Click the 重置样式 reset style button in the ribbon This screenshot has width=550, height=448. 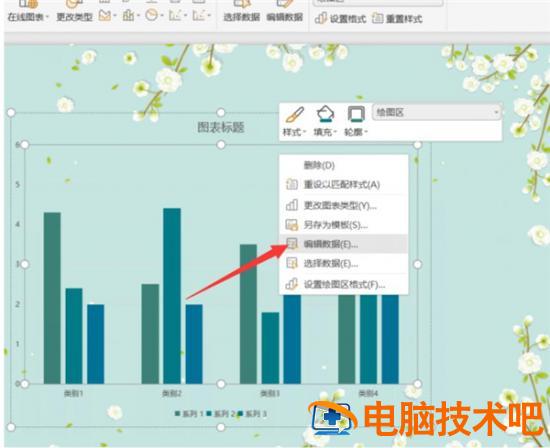tap(397, 18)
